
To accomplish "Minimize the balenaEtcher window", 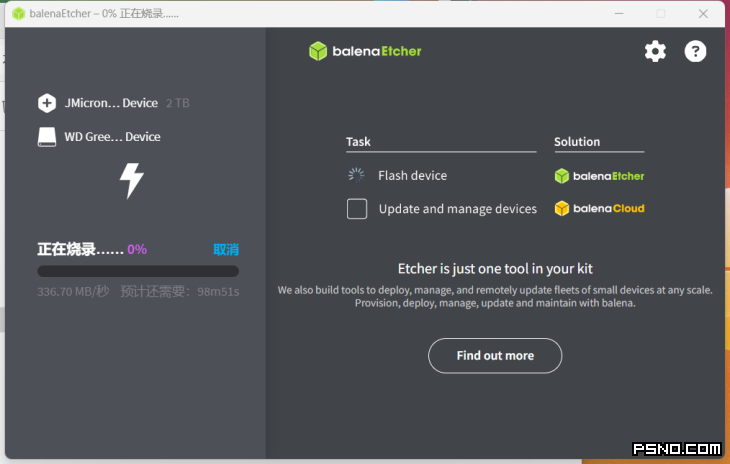I will click(619, 13).
